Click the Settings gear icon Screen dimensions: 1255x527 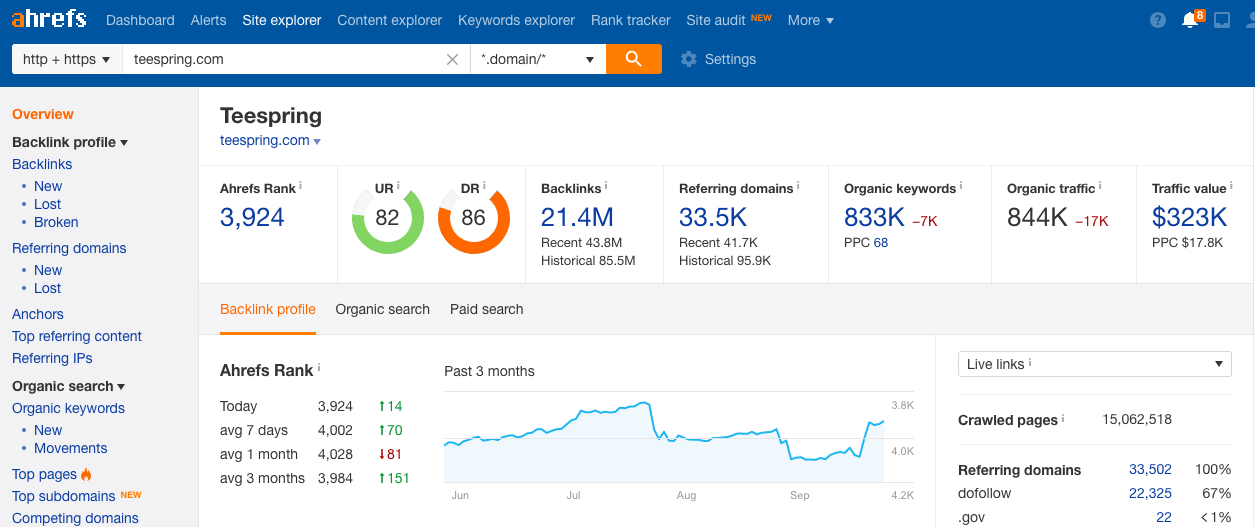point(688,59)
